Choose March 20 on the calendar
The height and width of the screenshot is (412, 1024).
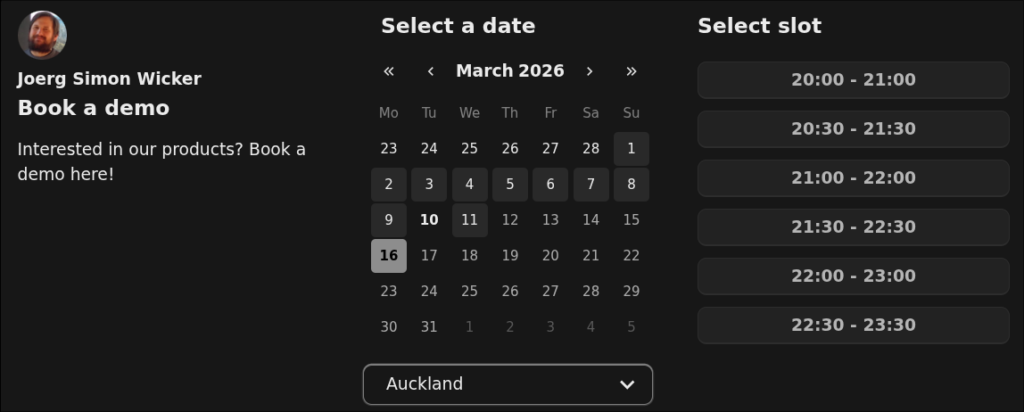(550, 256)
